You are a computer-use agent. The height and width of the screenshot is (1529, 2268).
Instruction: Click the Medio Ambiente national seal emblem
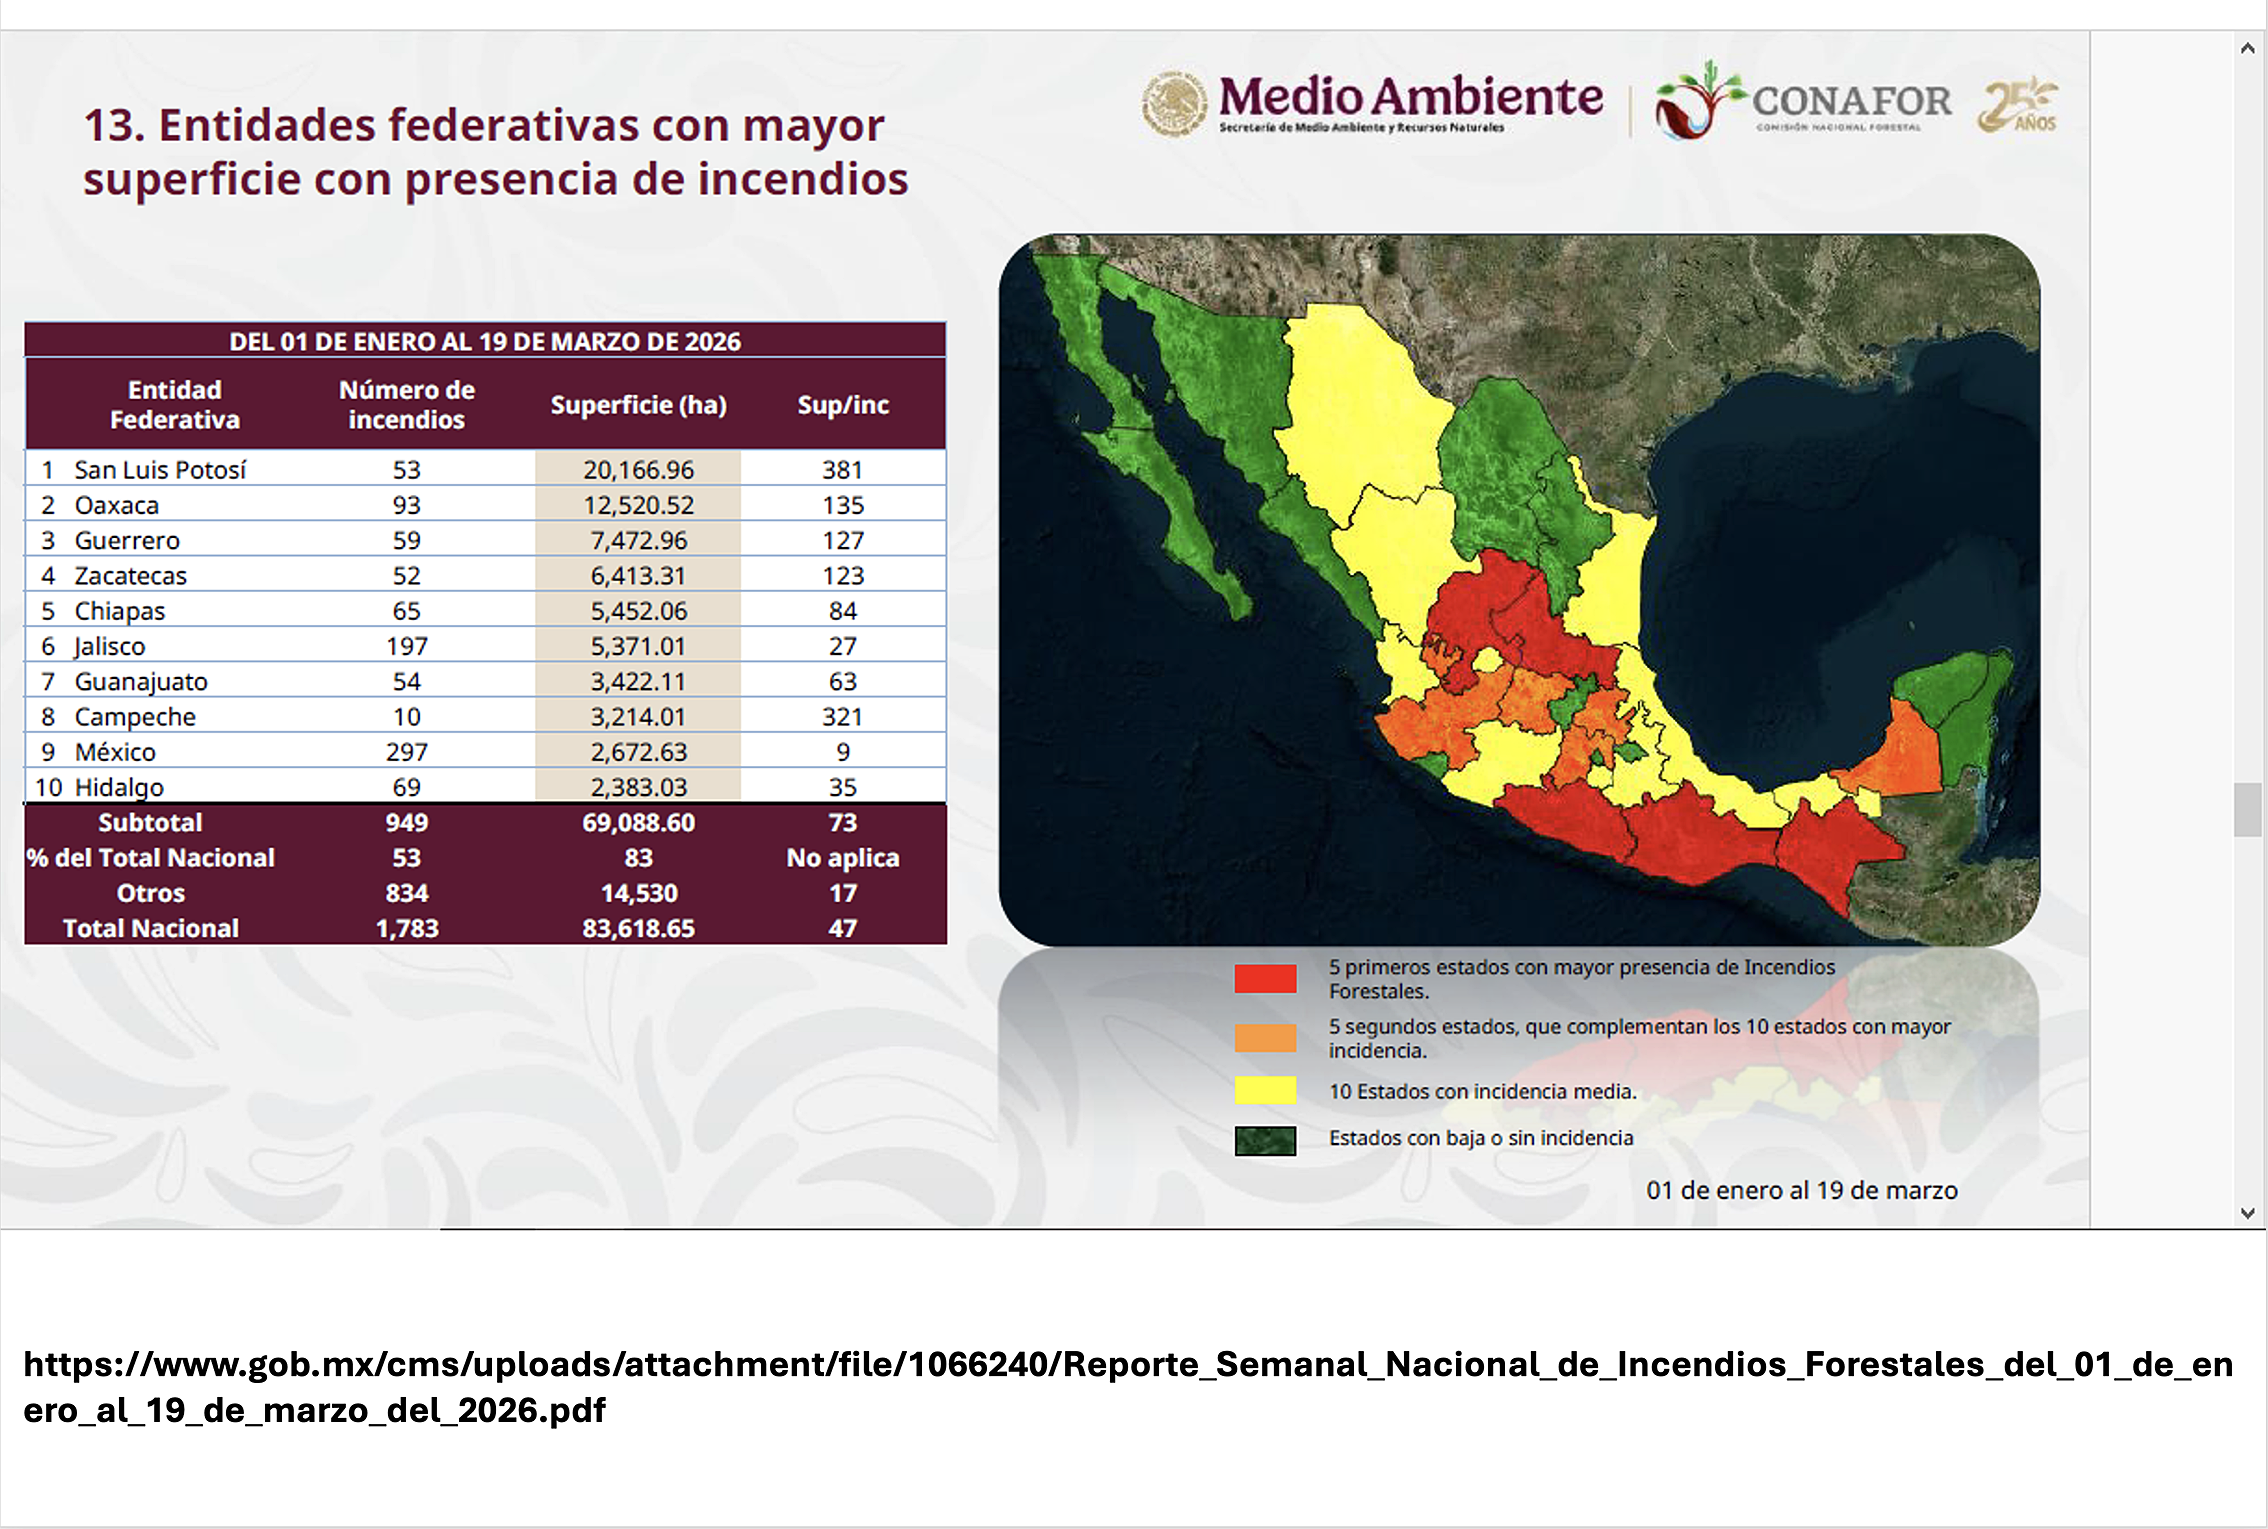(x=1174, y=102)
